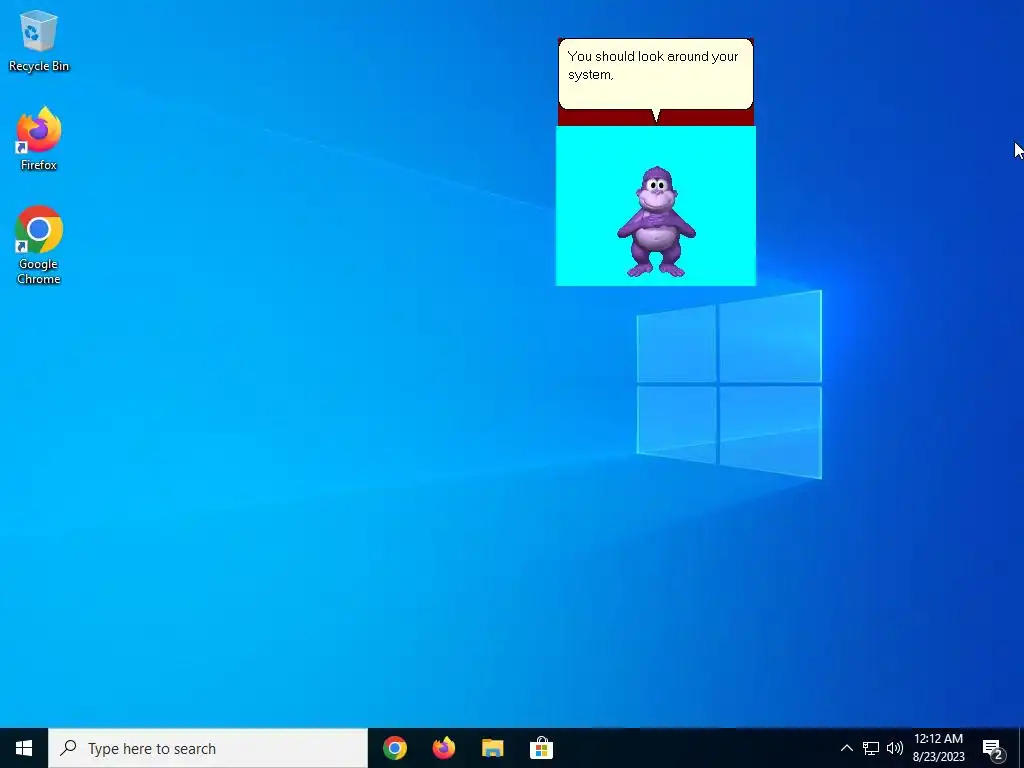Screen dimensions: 1024x768
Task: Click the 'Type here to search' box
Action: click(x=208, y=748)
